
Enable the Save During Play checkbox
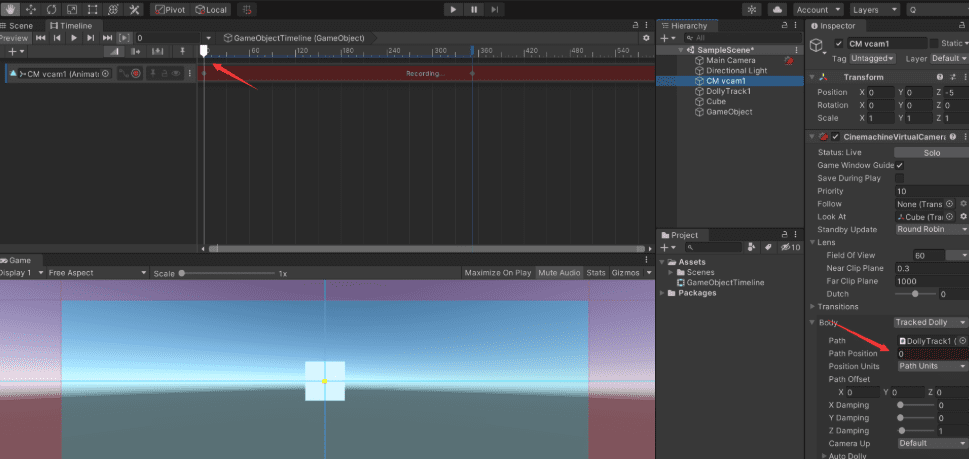coord(899,178)
